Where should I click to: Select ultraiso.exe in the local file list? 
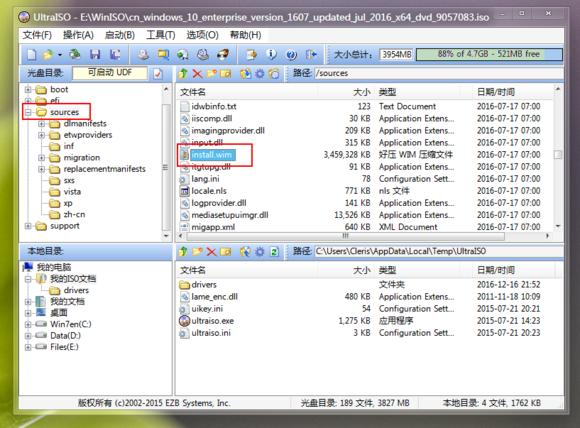pos(212,321)
